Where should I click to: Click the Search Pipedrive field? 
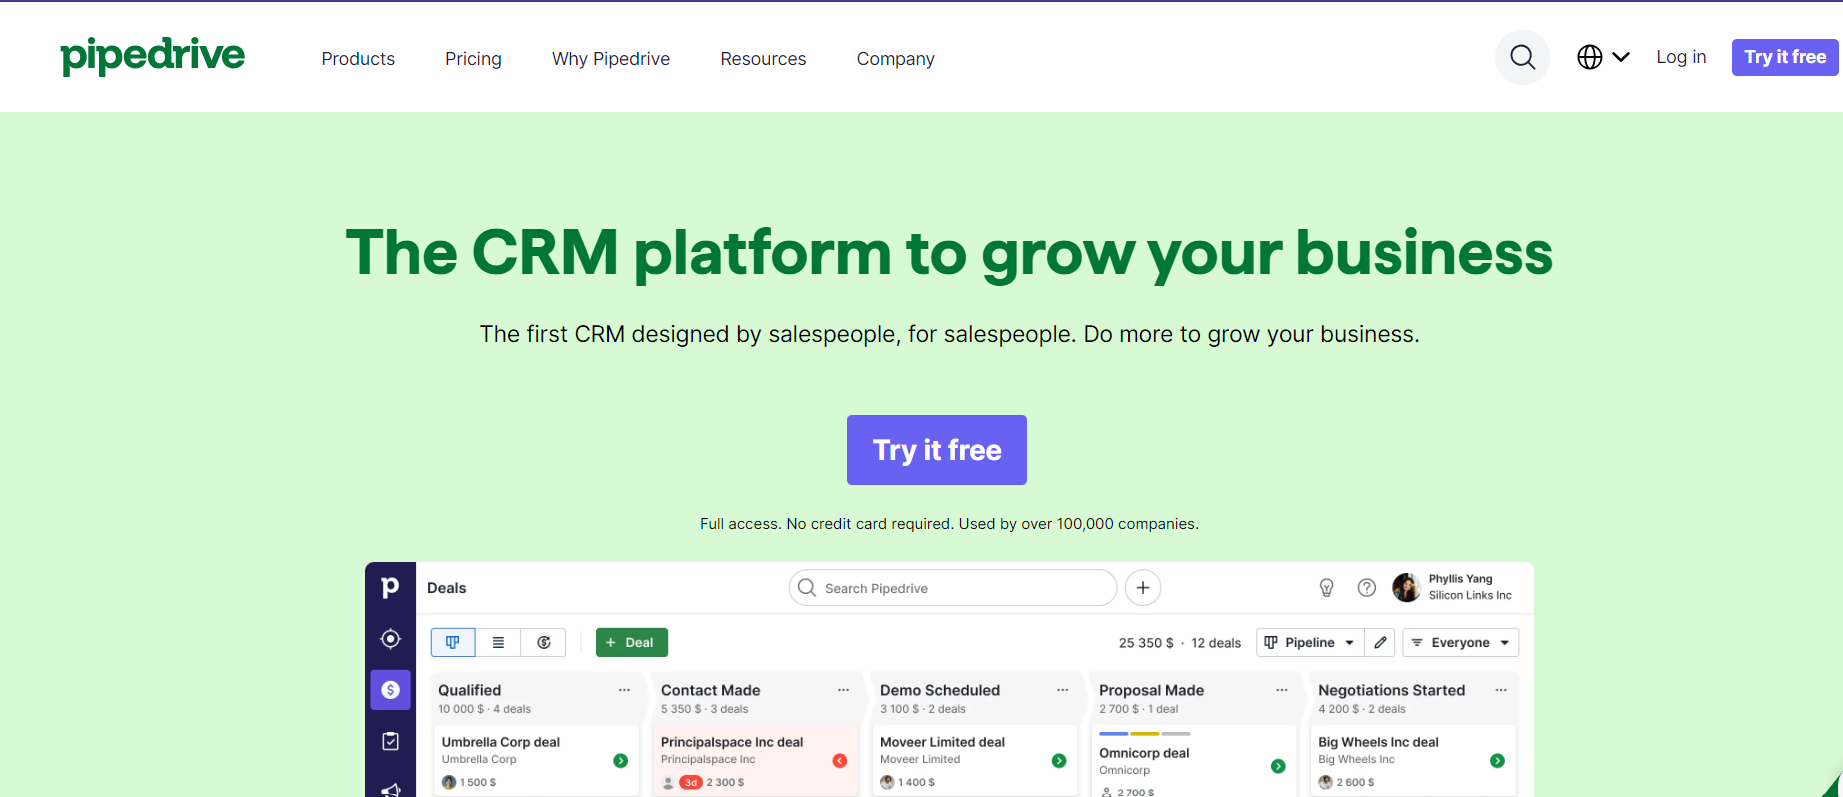953,588
